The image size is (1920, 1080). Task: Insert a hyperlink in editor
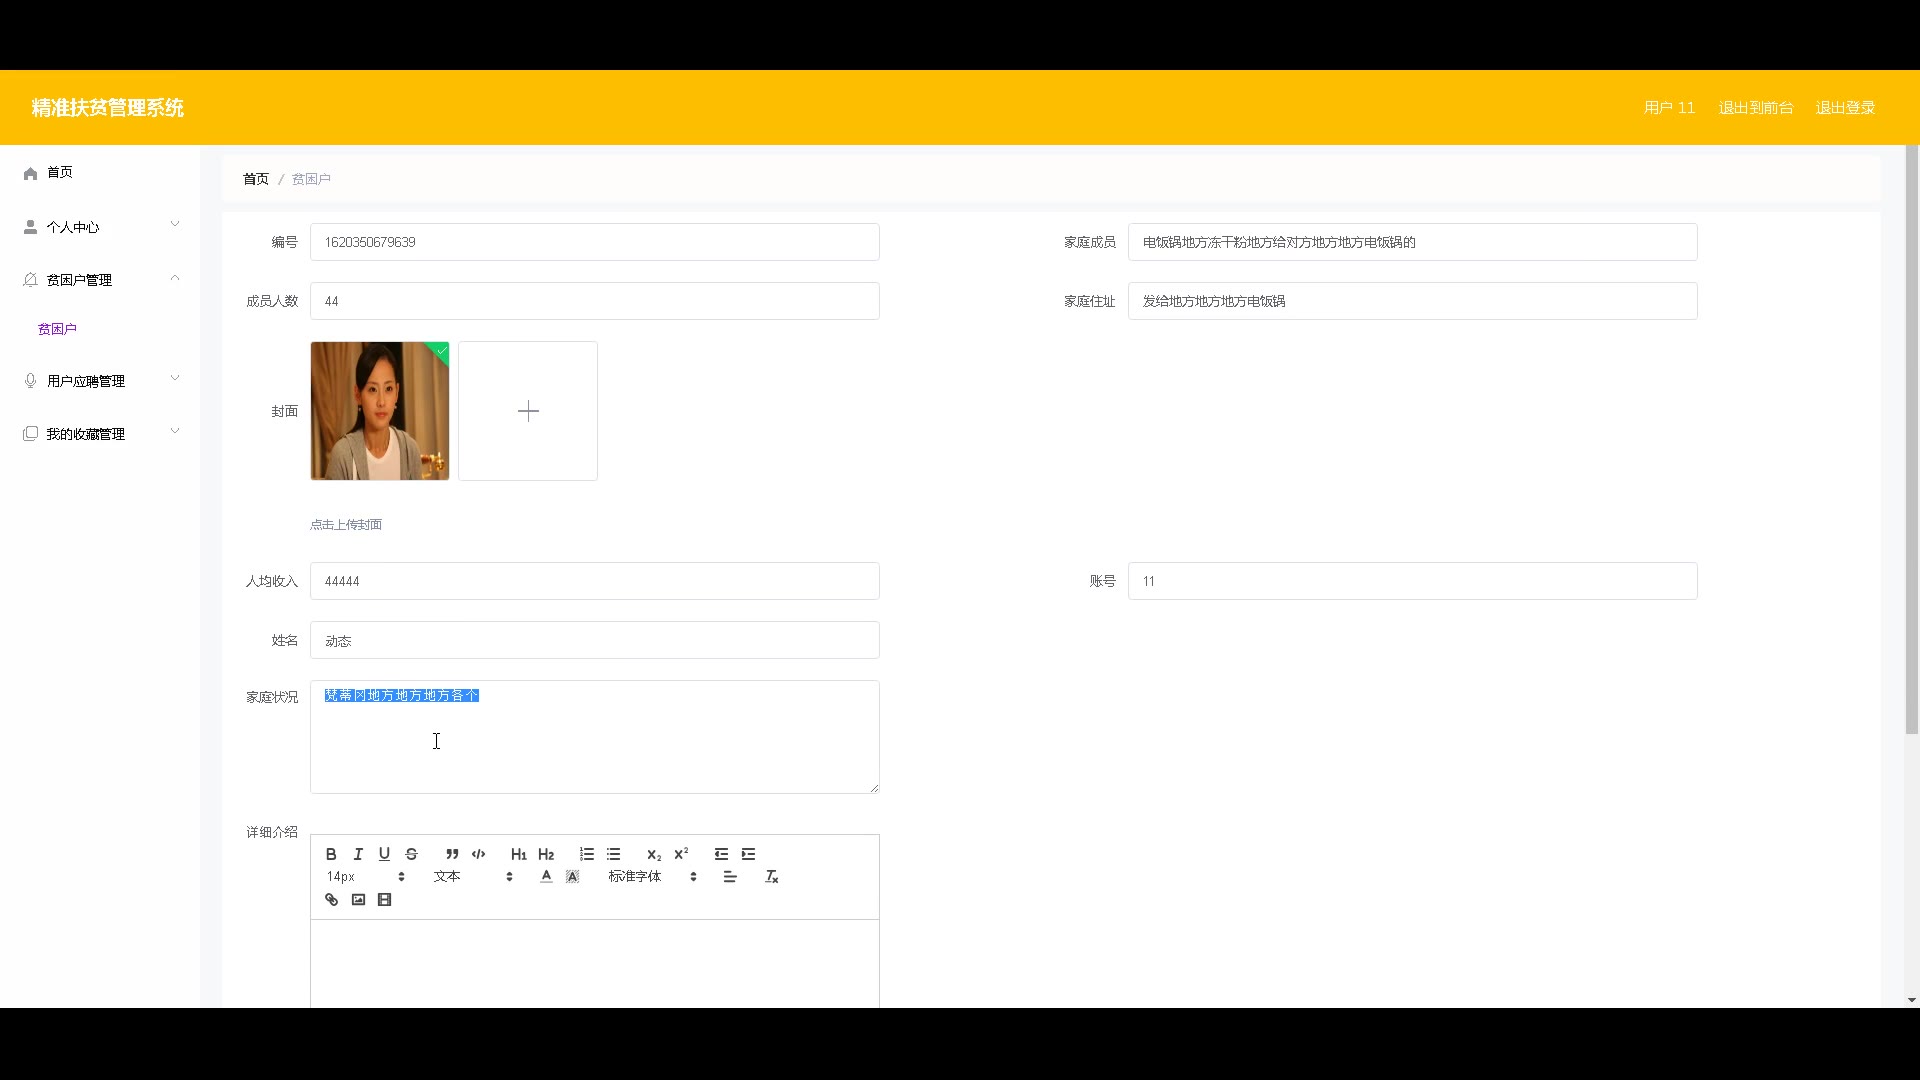point(331,900)
